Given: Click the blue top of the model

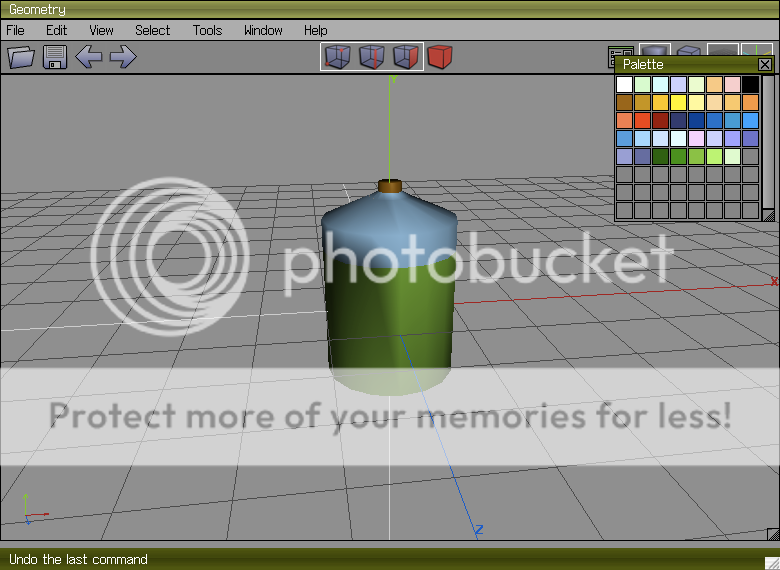Looking at the screenshot, I should [390, 229].
